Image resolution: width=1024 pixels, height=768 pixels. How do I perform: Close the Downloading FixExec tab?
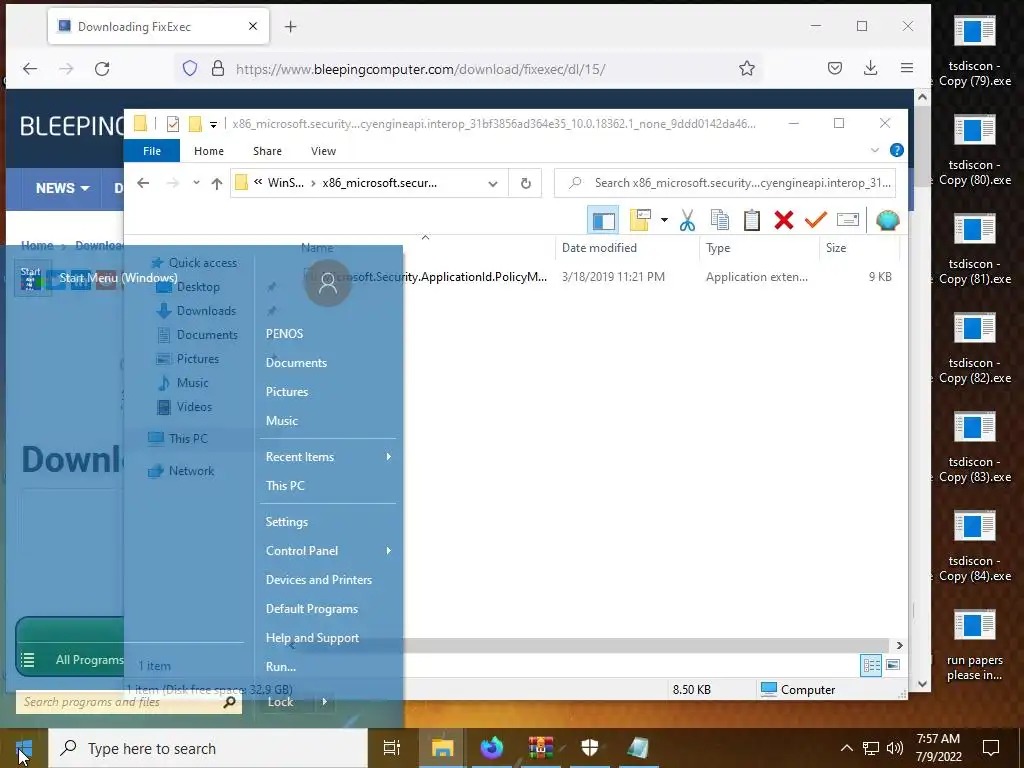tap(253, 26)
